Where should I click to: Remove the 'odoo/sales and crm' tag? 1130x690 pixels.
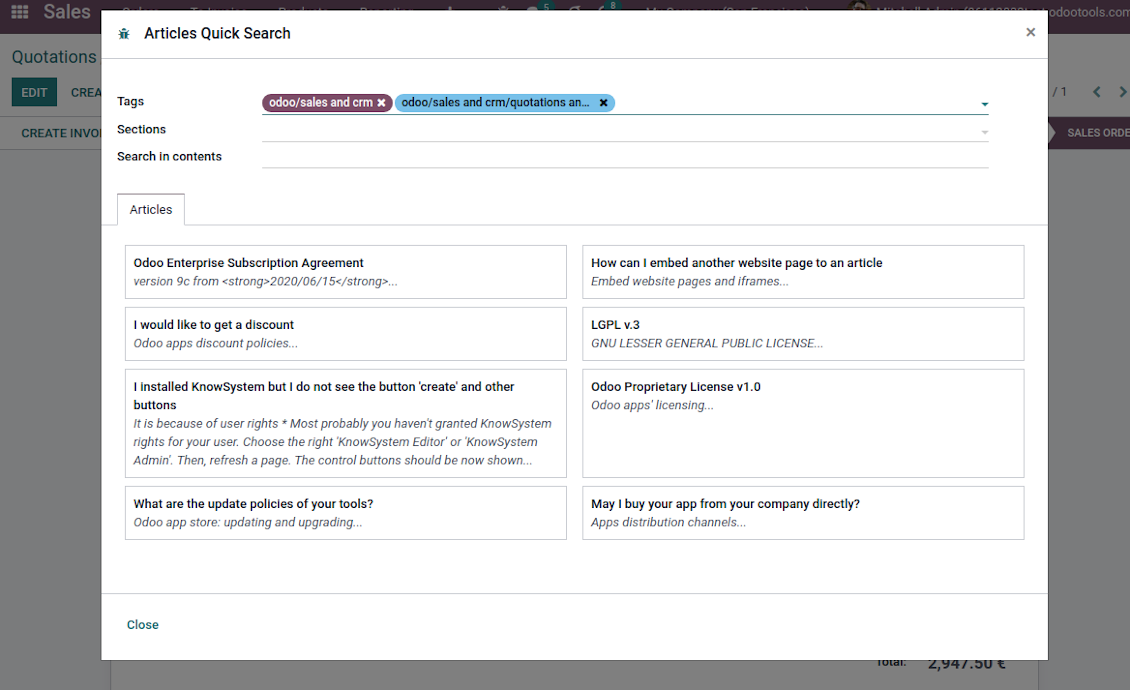click(381, 103)
